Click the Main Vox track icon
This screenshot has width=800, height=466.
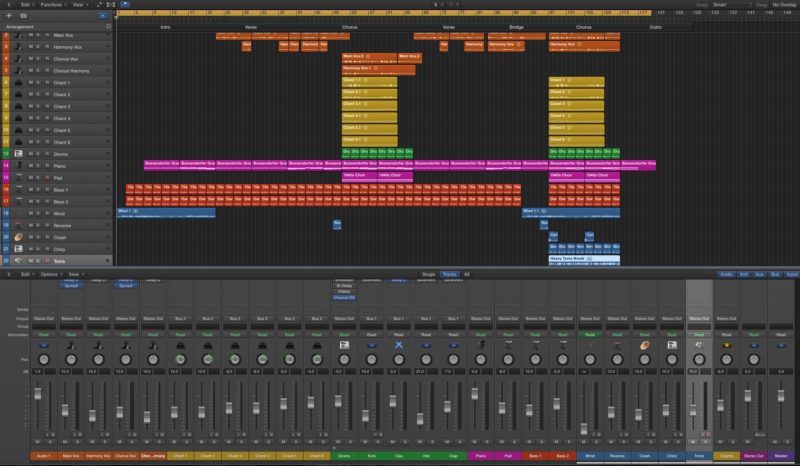[18, 35]
